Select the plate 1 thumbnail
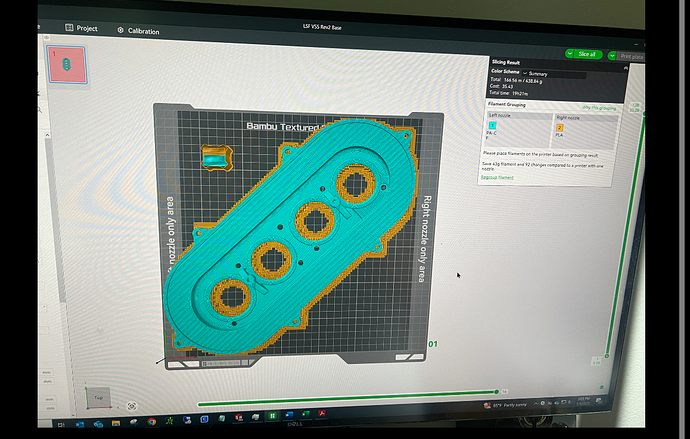The image size is (690, 439). tap(67, 65)
